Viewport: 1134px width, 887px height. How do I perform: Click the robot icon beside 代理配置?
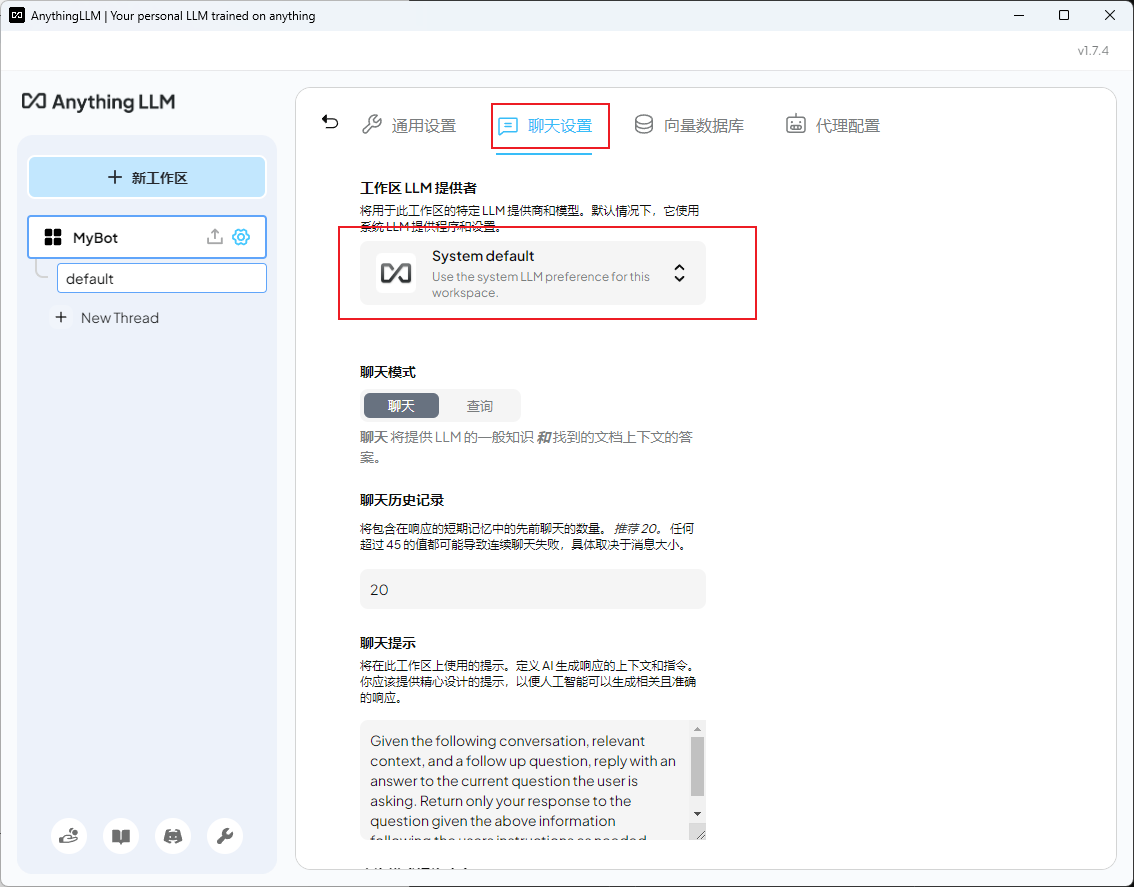796,124
